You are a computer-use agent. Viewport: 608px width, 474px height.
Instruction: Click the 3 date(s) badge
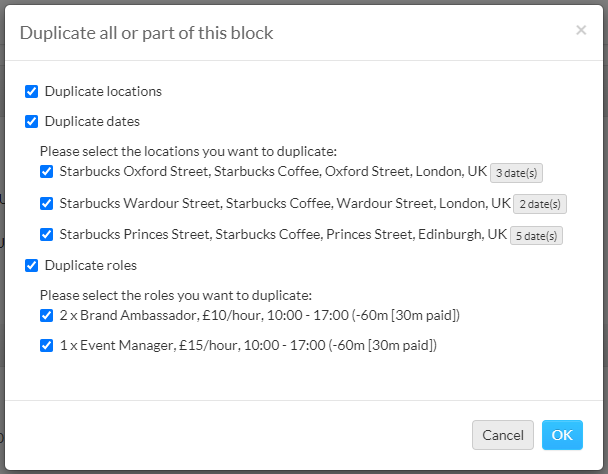(516, 173)
